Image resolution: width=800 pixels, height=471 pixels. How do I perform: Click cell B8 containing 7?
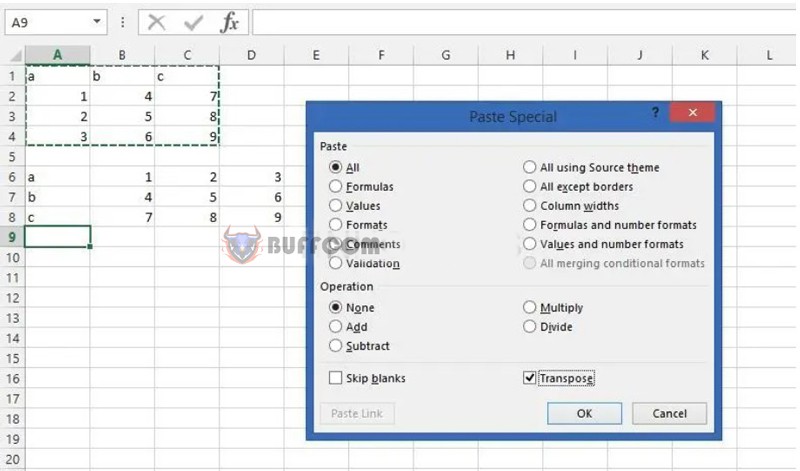point(122,217)
